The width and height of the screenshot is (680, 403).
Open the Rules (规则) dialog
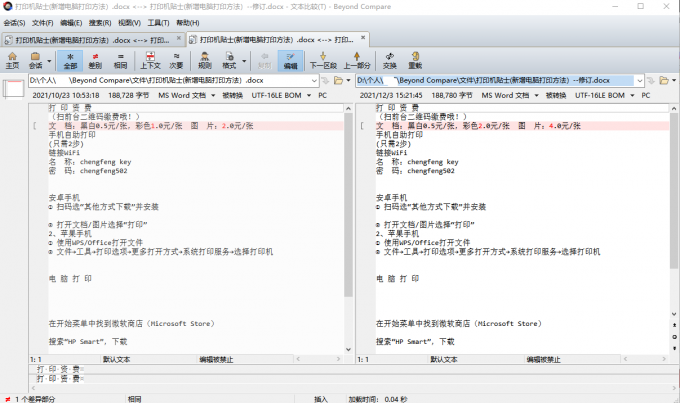click(x=205, y=60)
